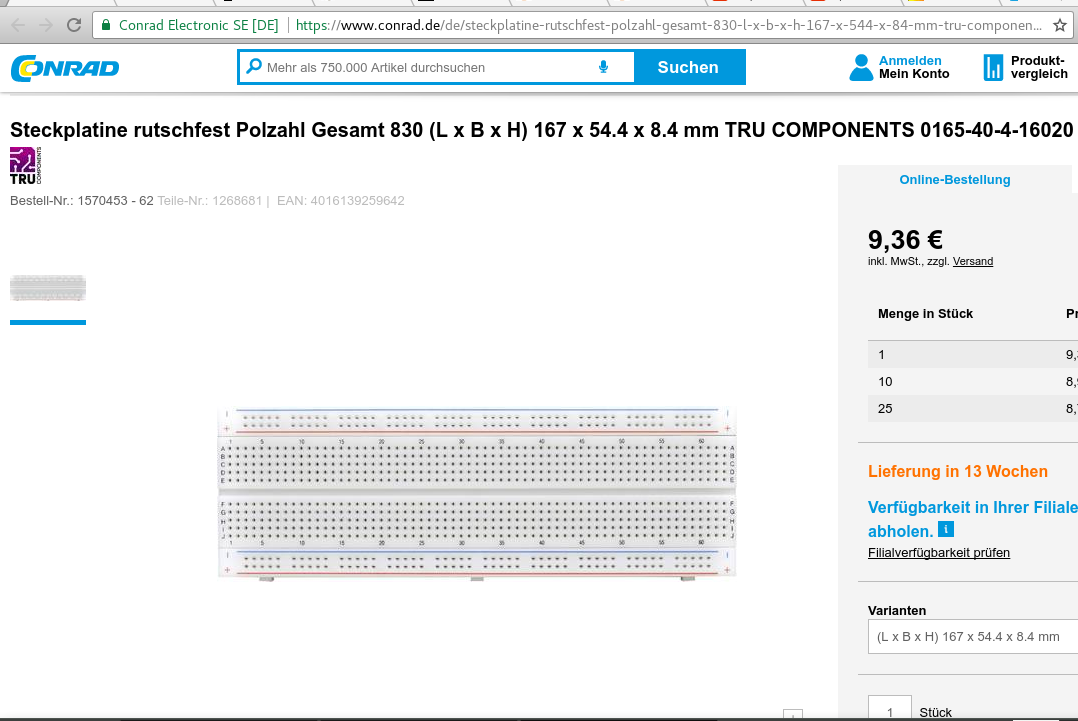
Task: Click the TRU Components brand logo
Action: point(25,166)
